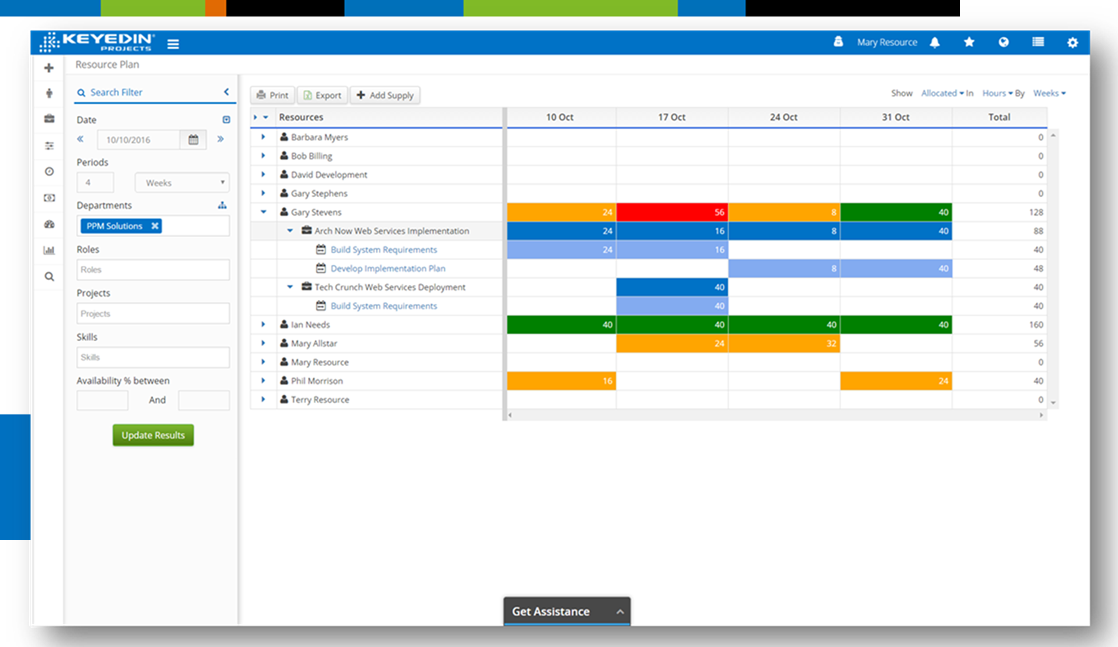Screen dimensions: 1118x647
Task: Open the briefcase icon in sidebar
Action: 49,119
